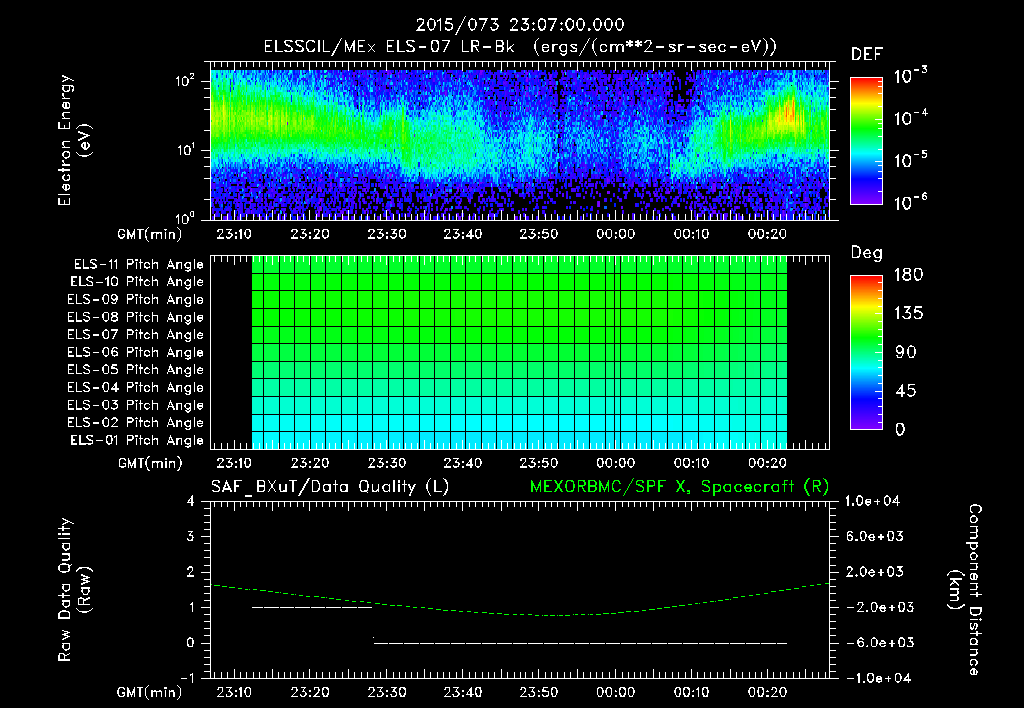This screenshot has height=708, width=1024.
Task: Click the plot title timestamp 2015/073 23:07:00.000
Action: [520, 25]
